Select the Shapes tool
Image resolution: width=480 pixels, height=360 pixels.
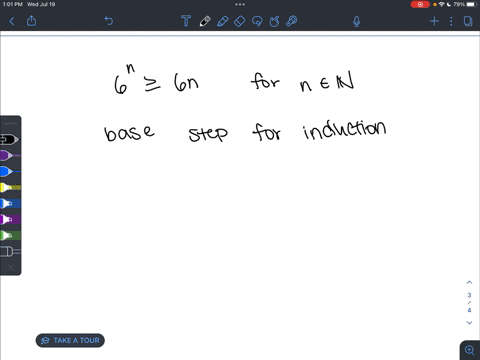(274, 21)
